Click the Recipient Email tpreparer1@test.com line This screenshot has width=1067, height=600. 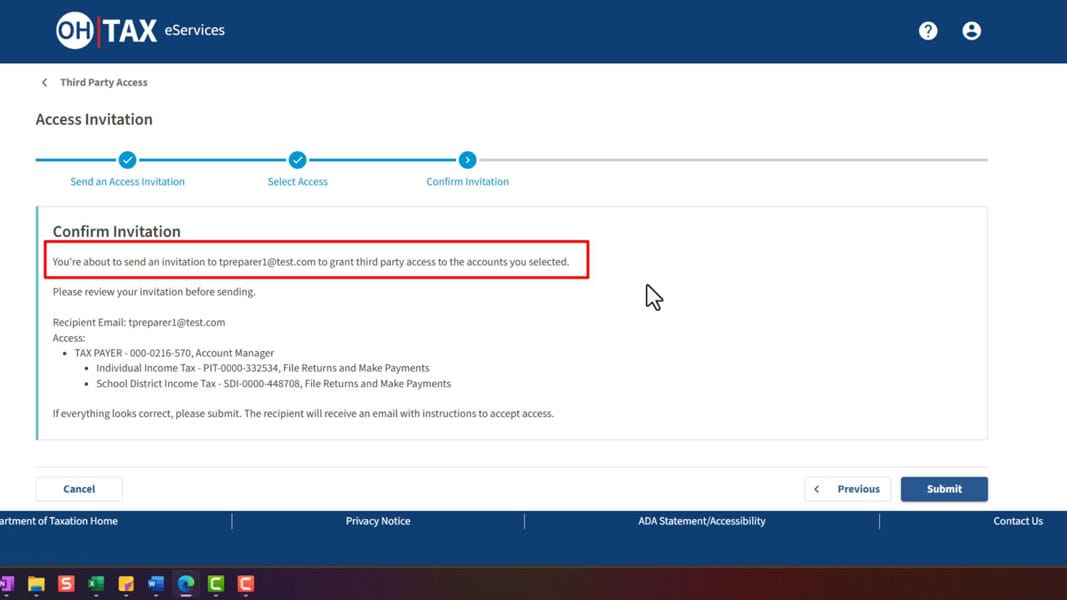click(139, 322)
